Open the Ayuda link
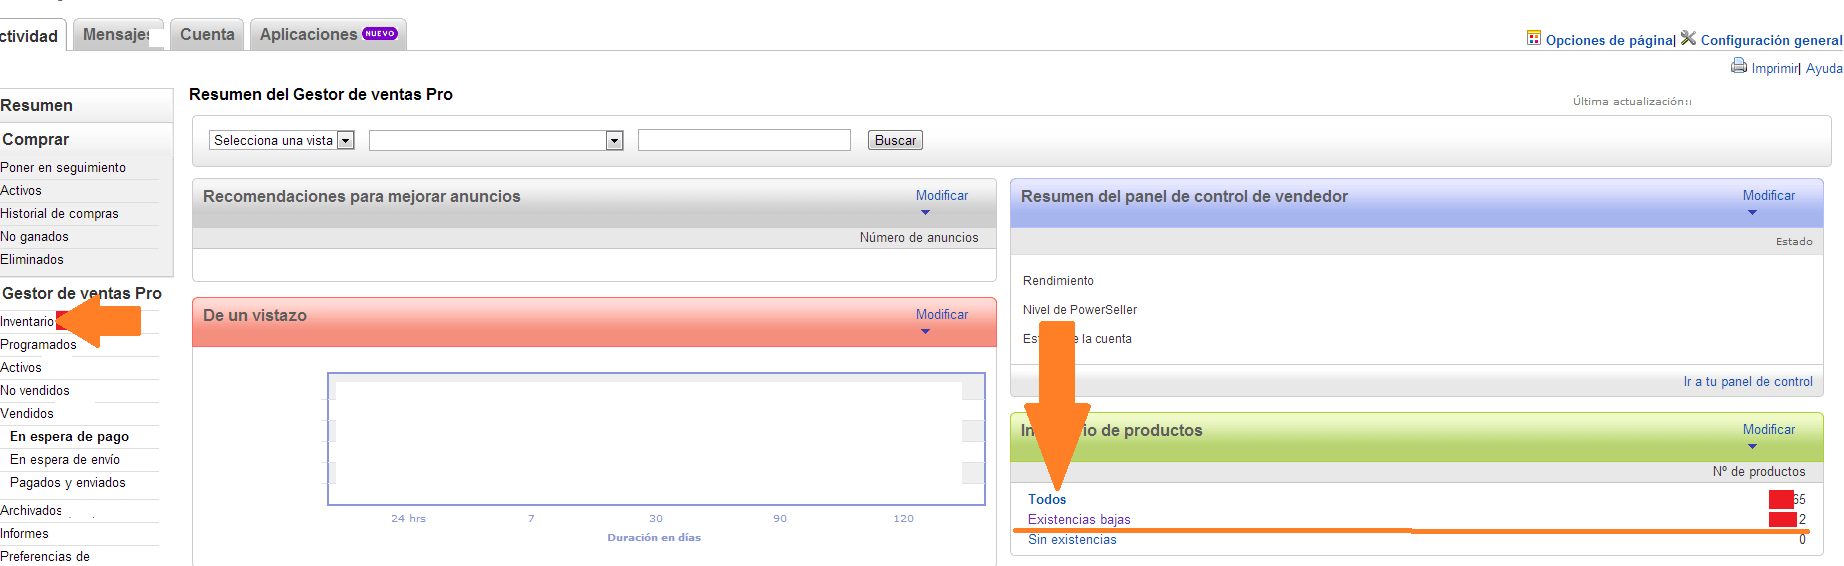Screen dimensions: 1844x566 pyautogui.click(x=1823, y=68)
